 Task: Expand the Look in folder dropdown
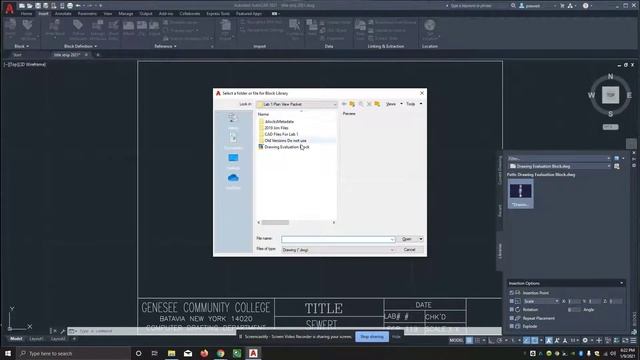pos(335,104)
